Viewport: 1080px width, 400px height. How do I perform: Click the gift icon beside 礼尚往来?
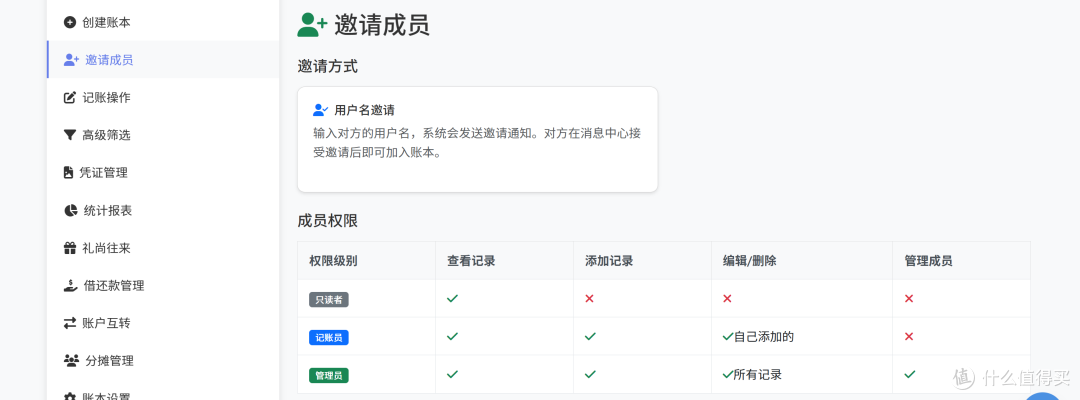70,248
